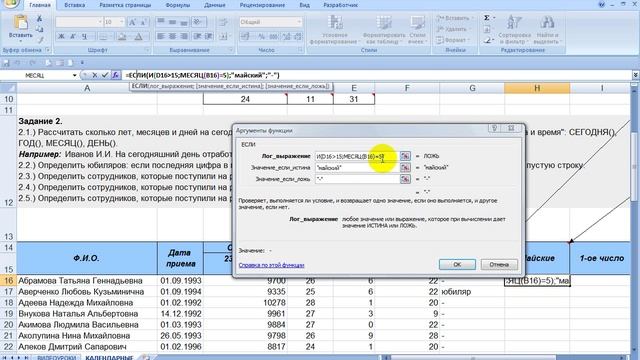Click Отмена to cancel the dialog
This screenshot has width=640, height=360.
(x=499, y=264)
